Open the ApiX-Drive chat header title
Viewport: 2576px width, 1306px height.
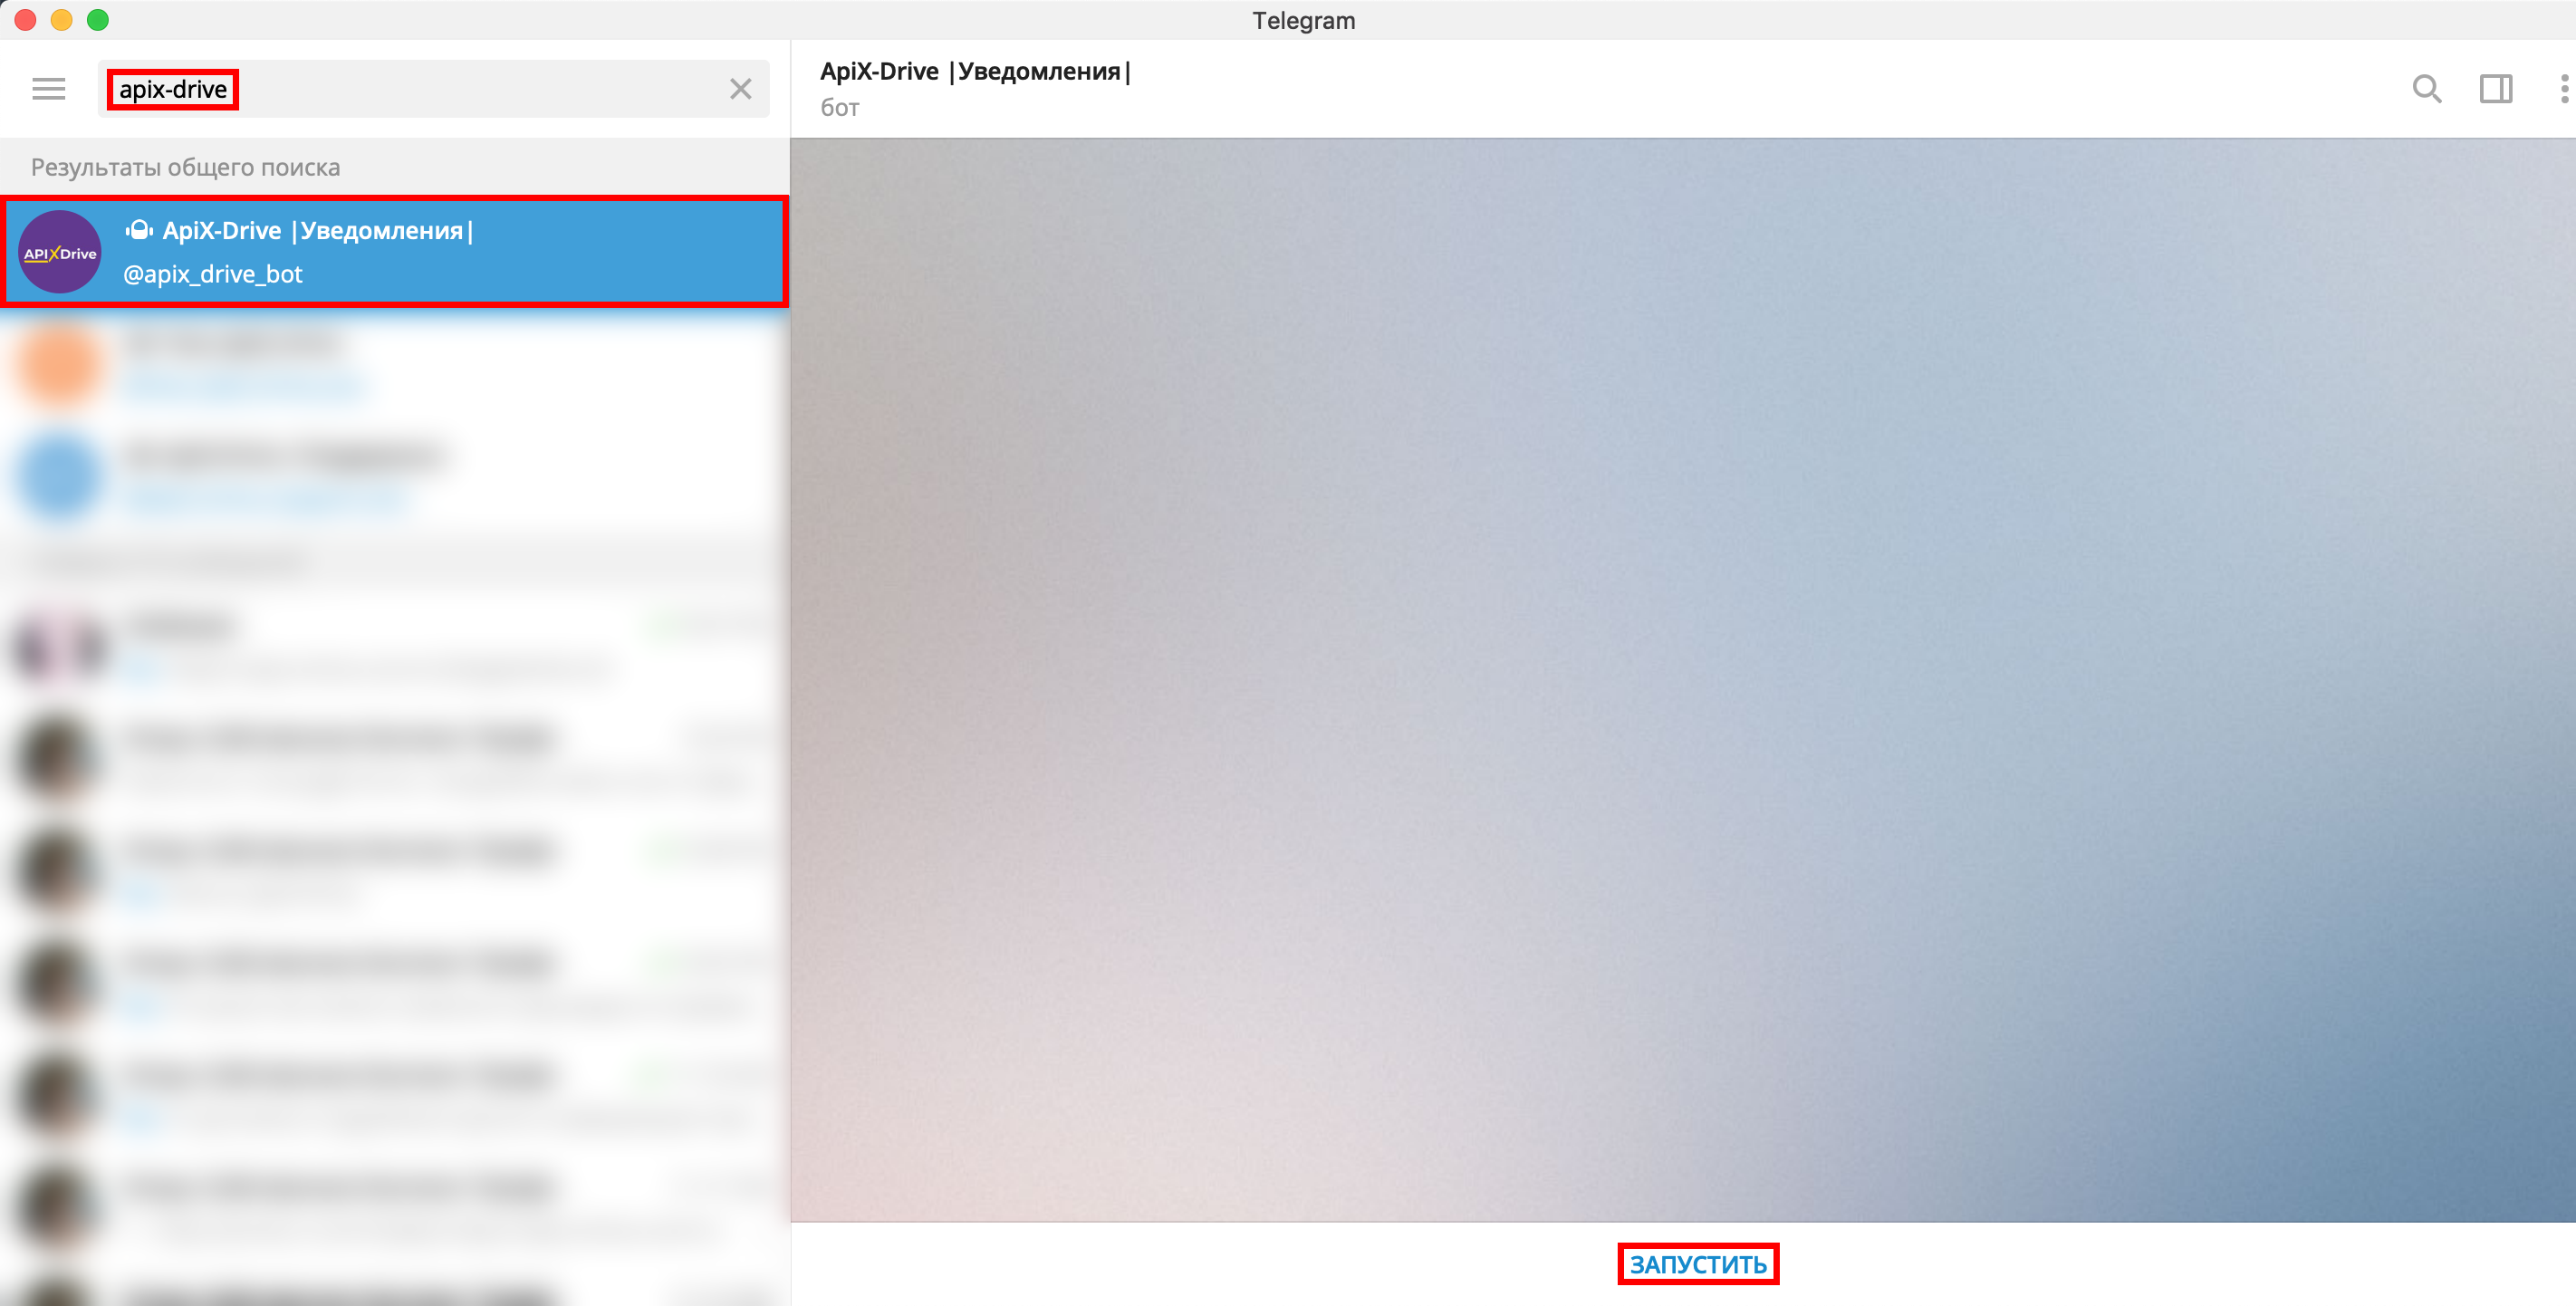(975, 71)
